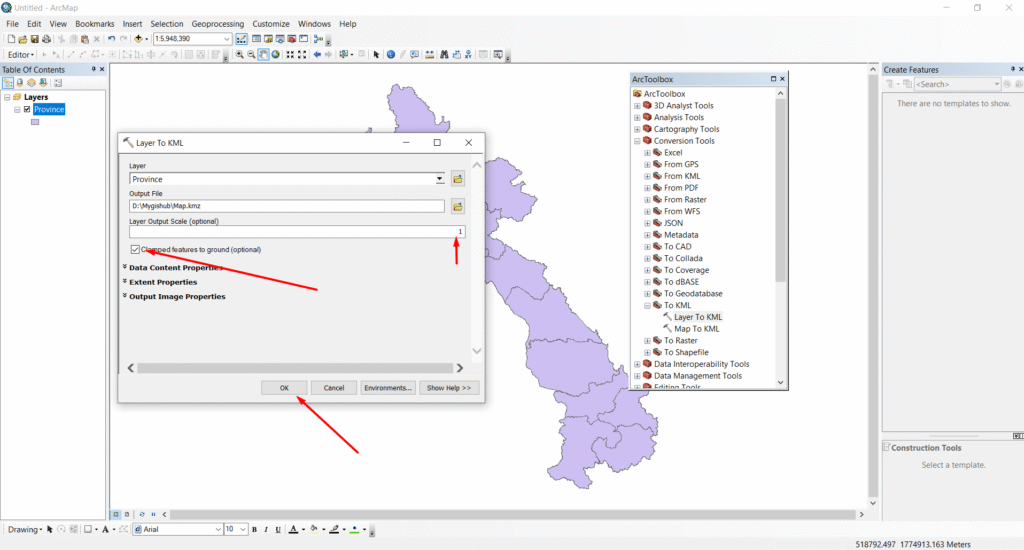Click the Create Features search box
This screenshot has height=550, width=1024.
957,84
